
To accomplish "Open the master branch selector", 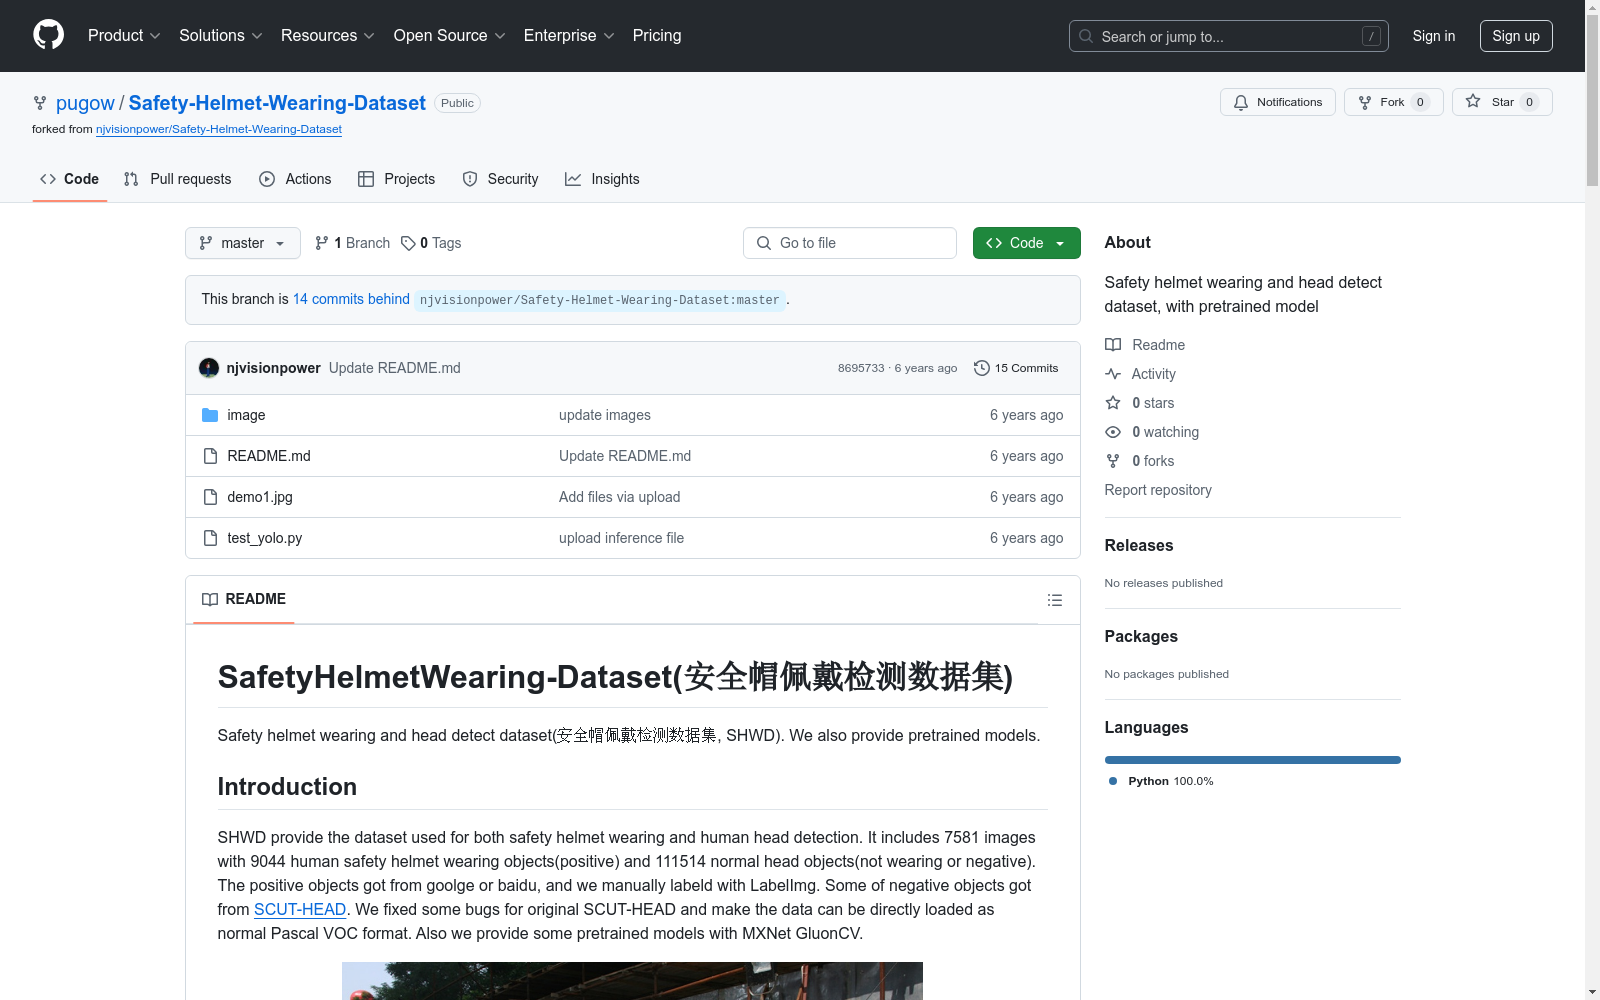I will pyautogui.click(x=243, y=243).
